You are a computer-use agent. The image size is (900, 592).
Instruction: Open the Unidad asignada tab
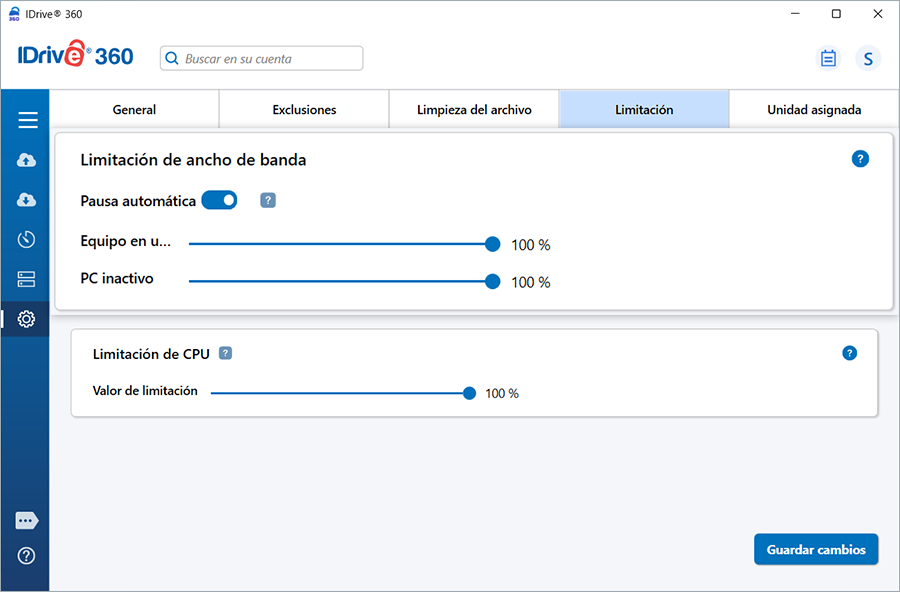814,110
